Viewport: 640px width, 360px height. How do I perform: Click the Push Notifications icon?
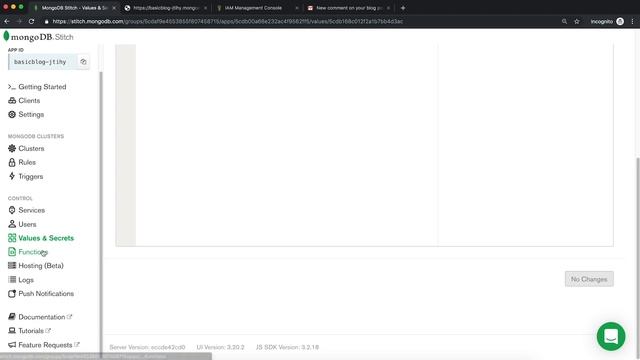12,294
